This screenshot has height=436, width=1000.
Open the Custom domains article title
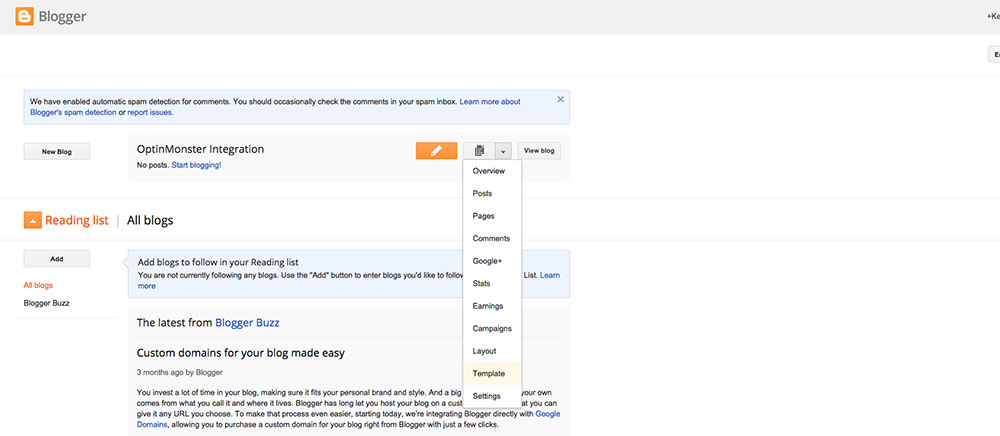pos(241,352)
